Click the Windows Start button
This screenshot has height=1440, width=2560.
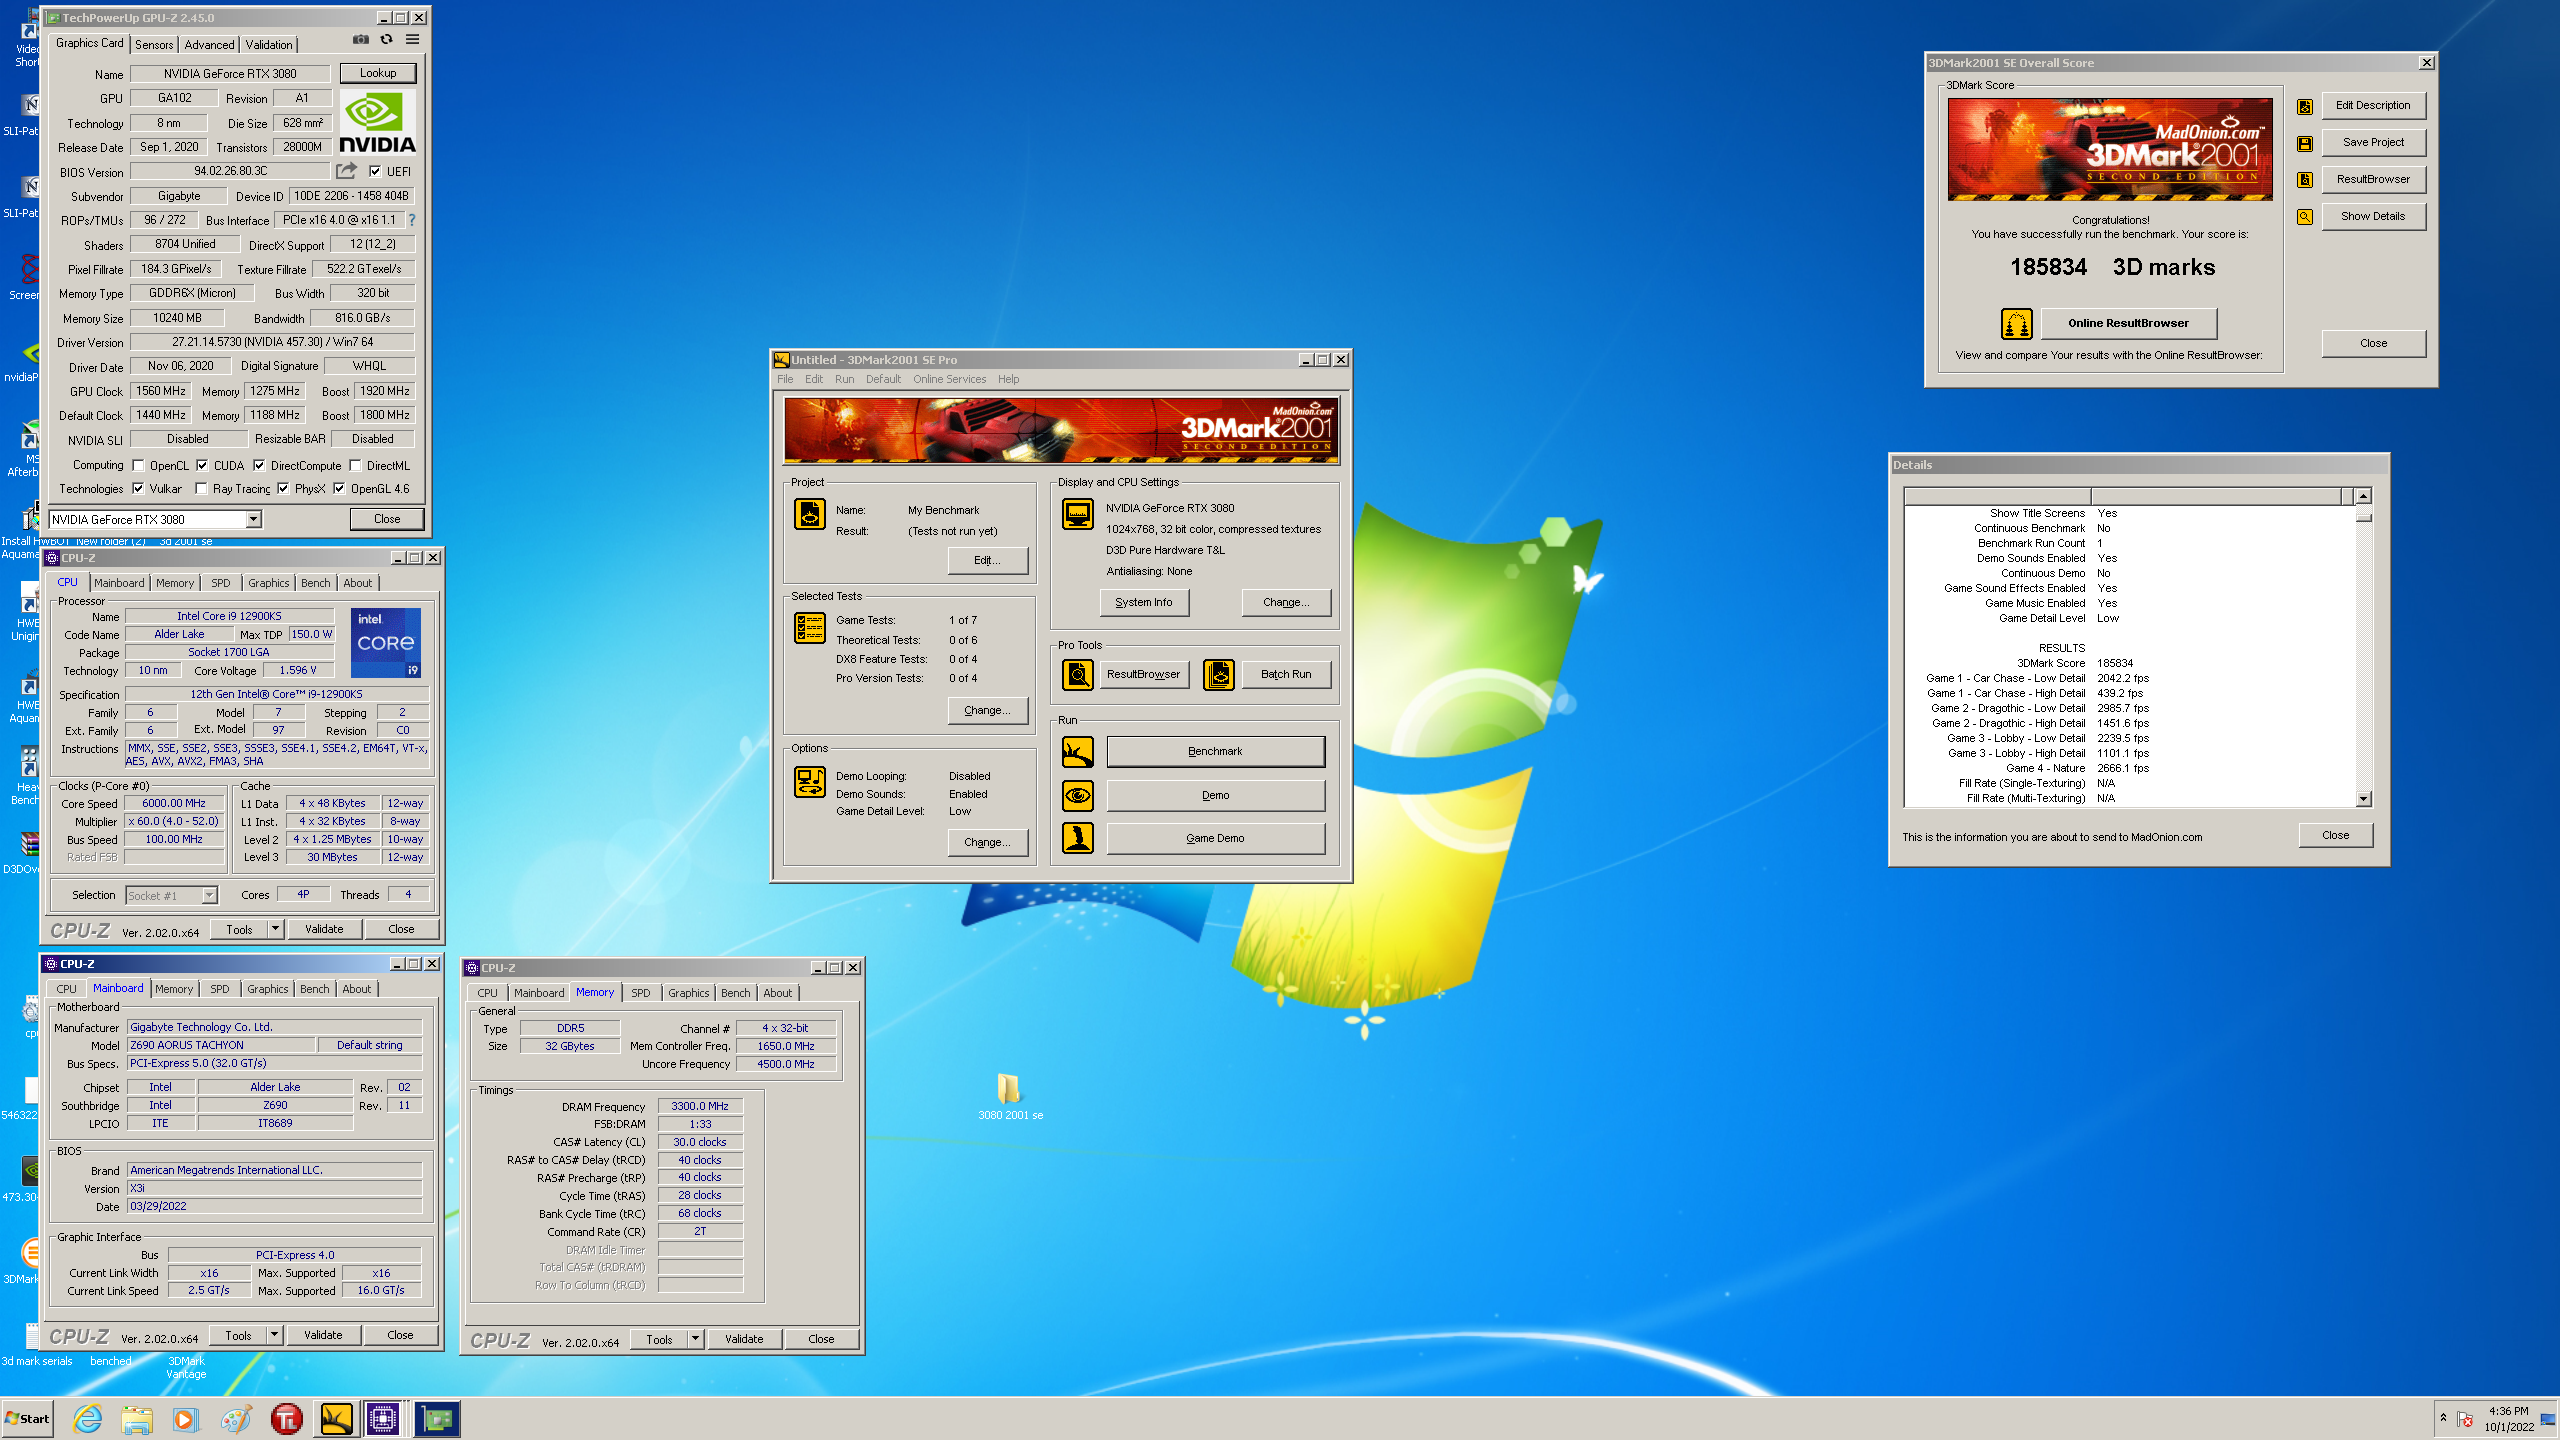point(28,1419)
